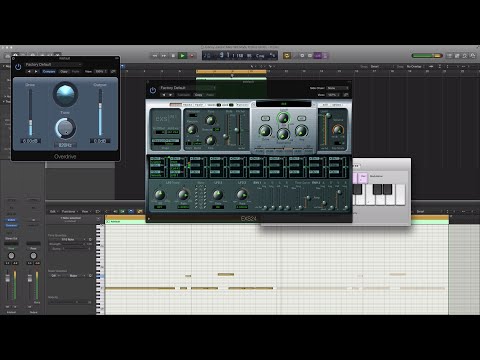Open EXS24 Factory Default preset menu
480x360 pixels.
[187, 88]
